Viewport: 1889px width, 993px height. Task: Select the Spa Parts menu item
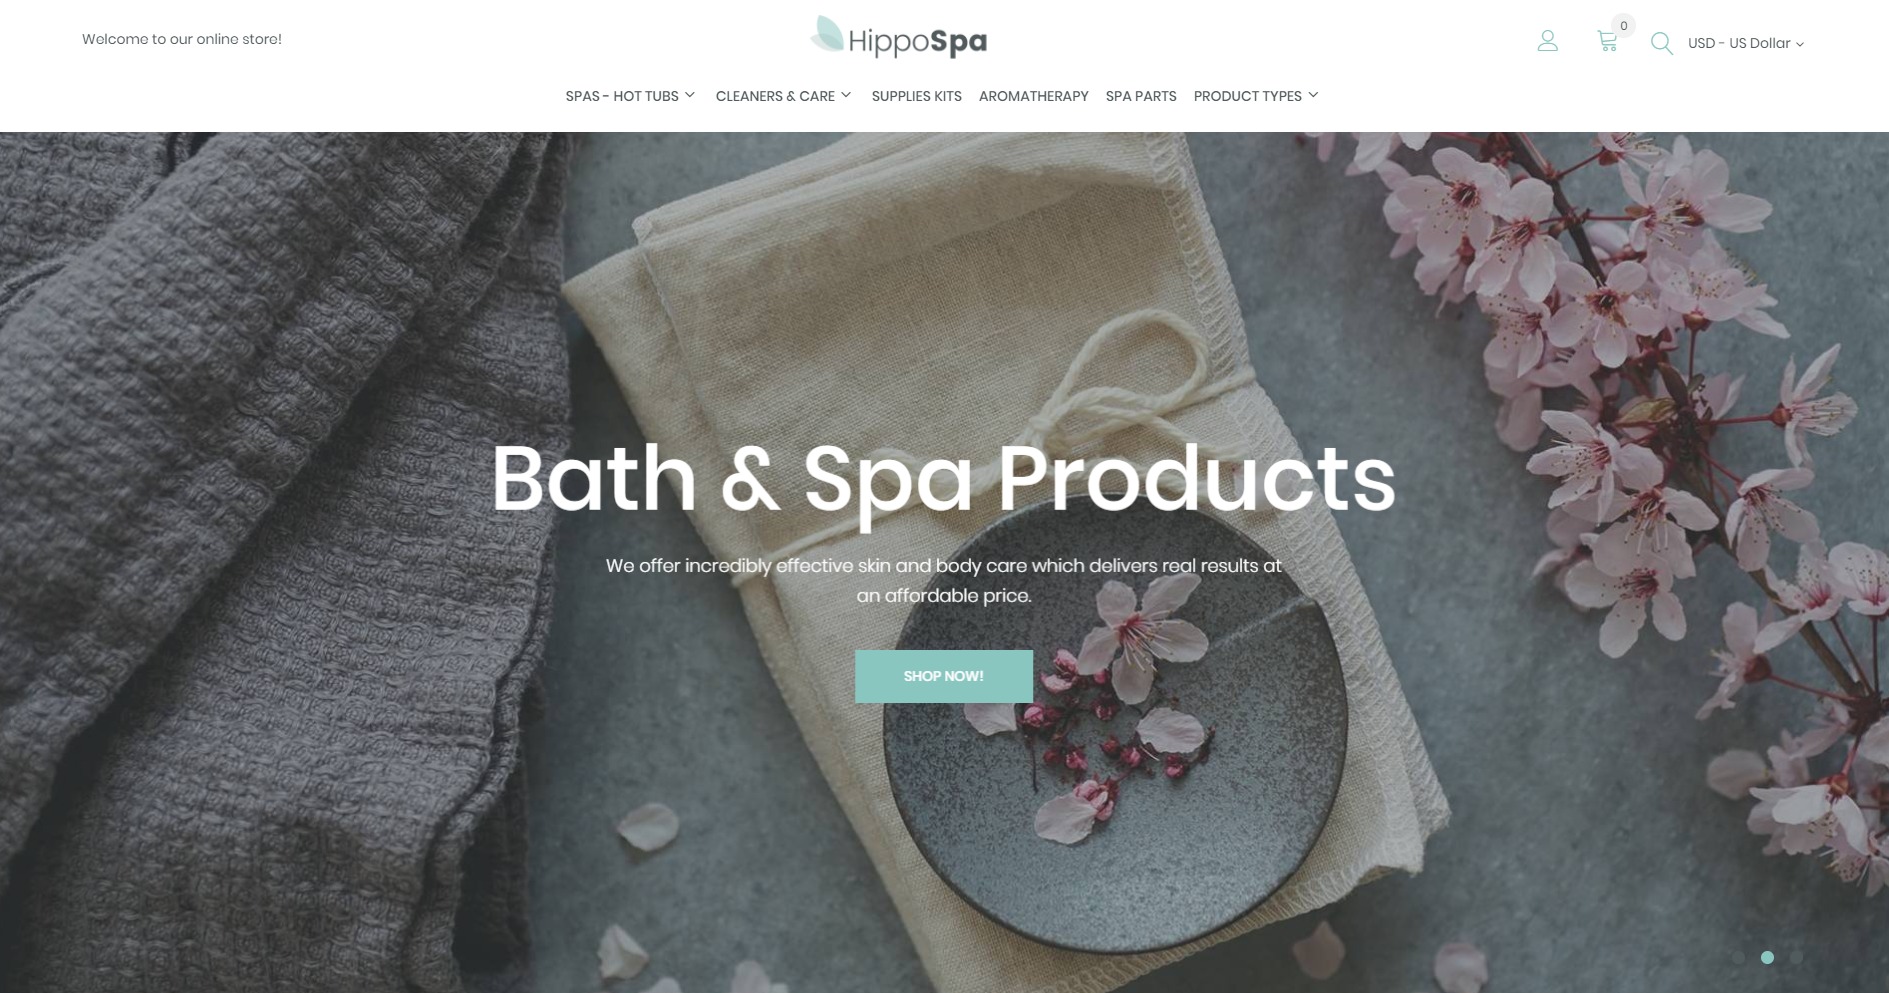(1140, 96)
